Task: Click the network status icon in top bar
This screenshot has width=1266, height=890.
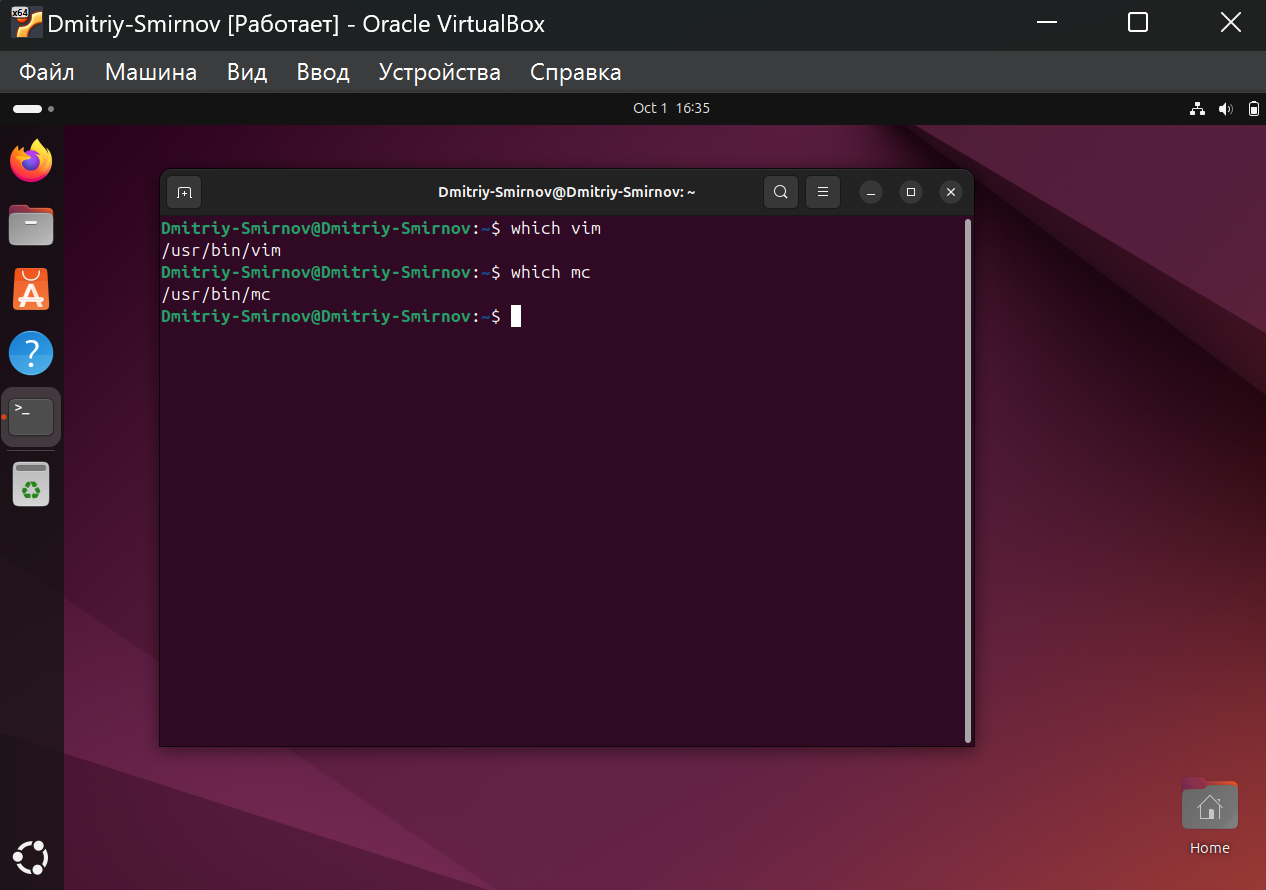Action: (x=1198, y=108)
